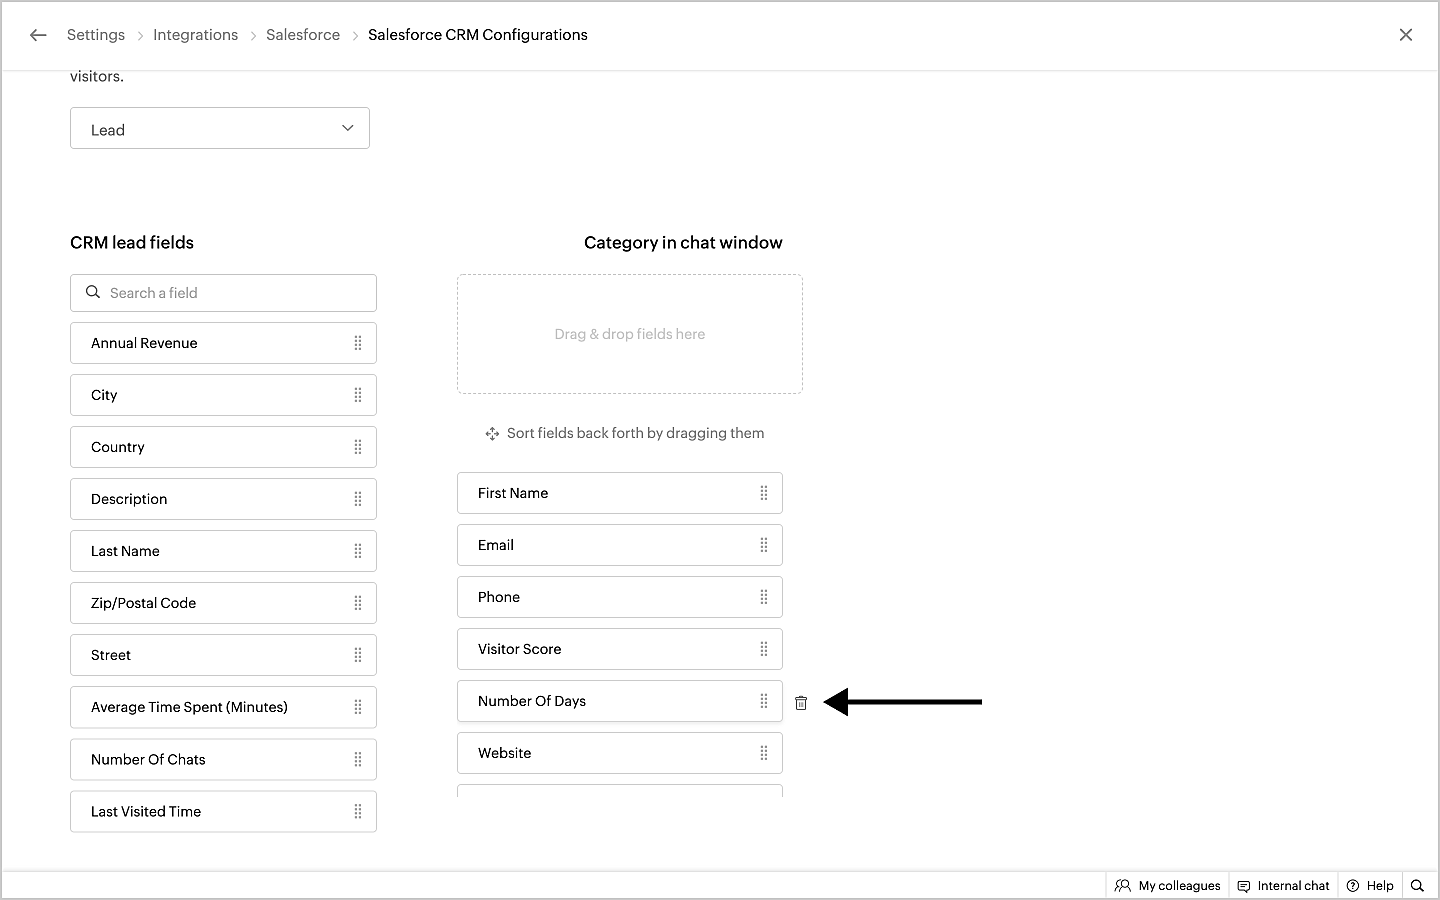Open the Lead module dropdown
Viewport: 1440px width, 900px height.
tap(220, 129)
